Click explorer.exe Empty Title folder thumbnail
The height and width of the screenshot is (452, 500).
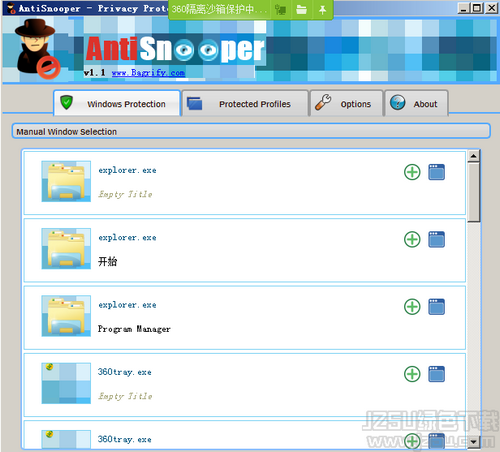(x=66, y=181)
